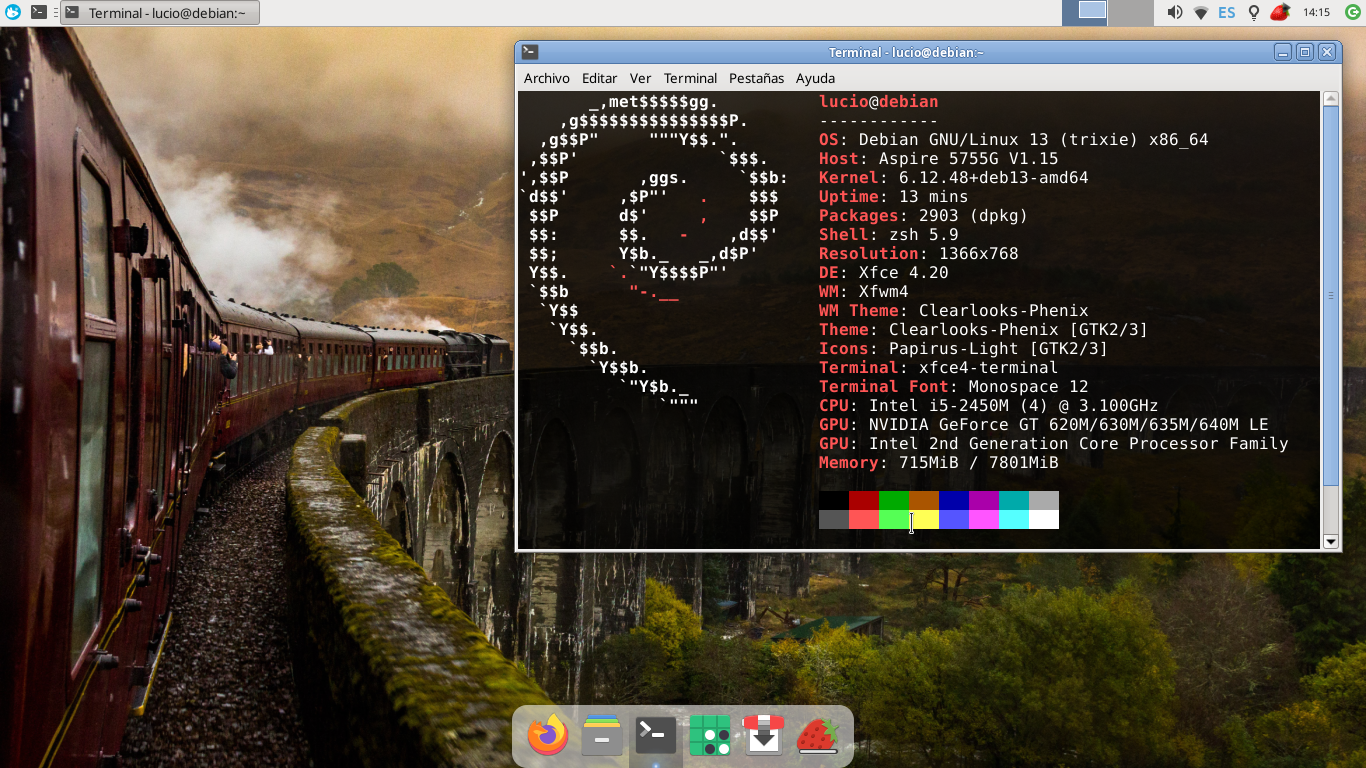1366x768 pixels.
Task: Click the white color block in the bottom row
Action: 1044,519
